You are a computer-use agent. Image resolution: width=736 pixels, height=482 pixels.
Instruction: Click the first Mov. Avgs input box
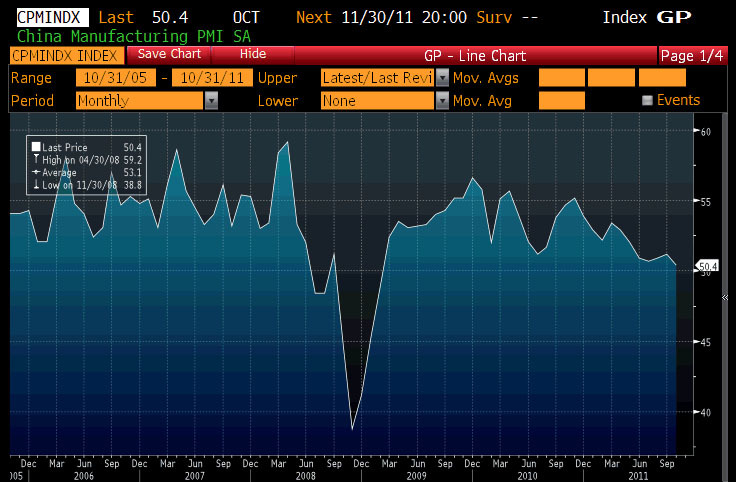click(x=561, y=78)
